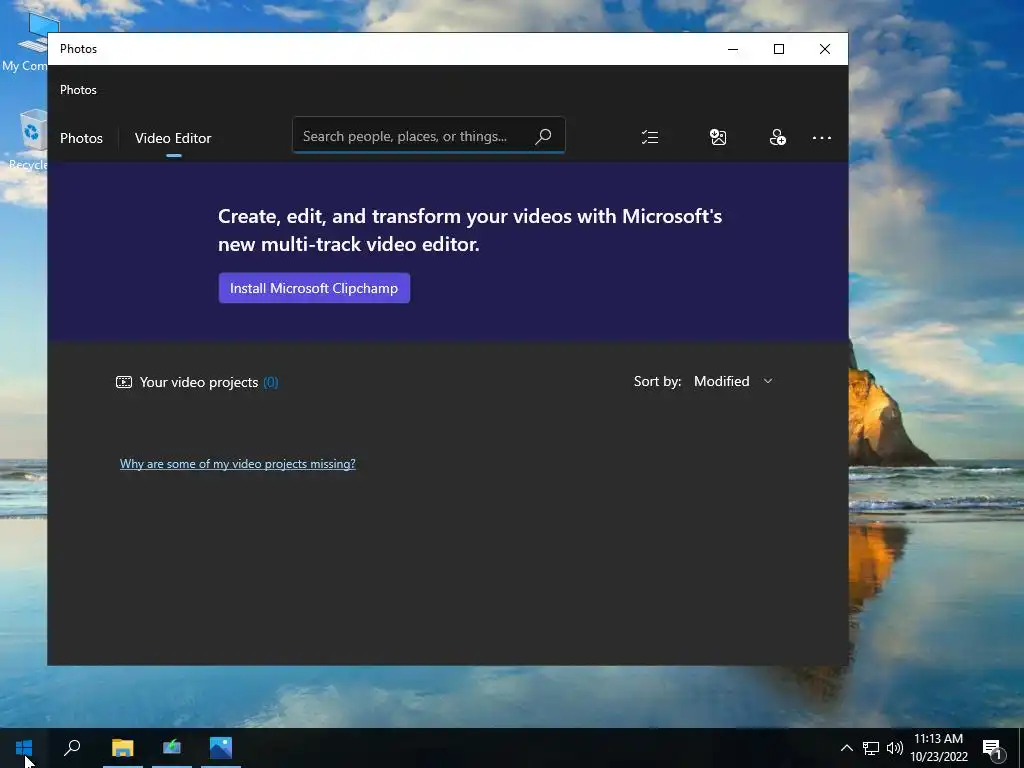Image resolution: width=1024 pixels, height=768 pixels.
Task: Open File Explorer from taskbar
Action: coord(122,748)
